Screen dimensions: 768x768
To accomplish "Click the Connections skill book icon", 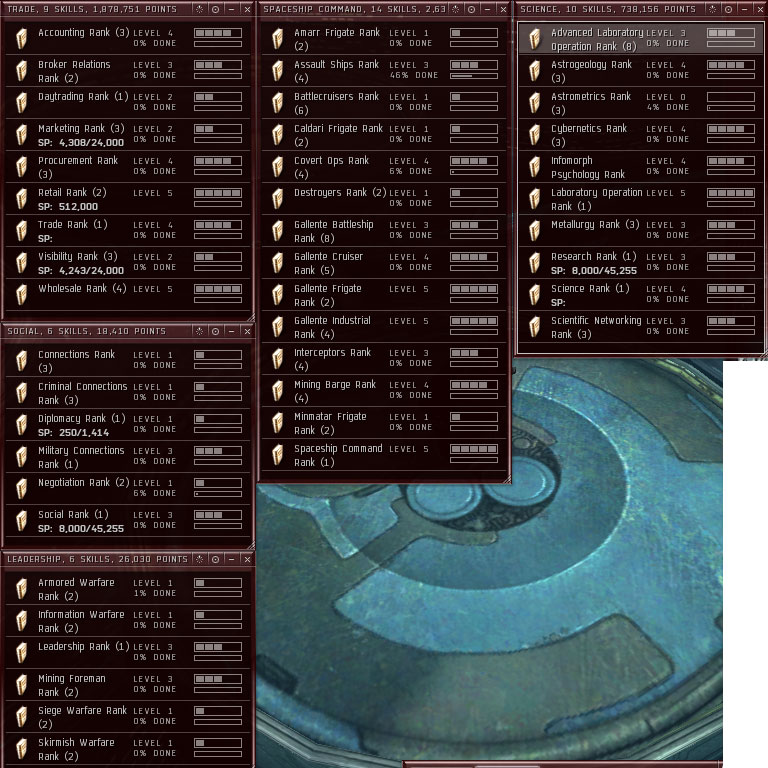I will 21,360.
